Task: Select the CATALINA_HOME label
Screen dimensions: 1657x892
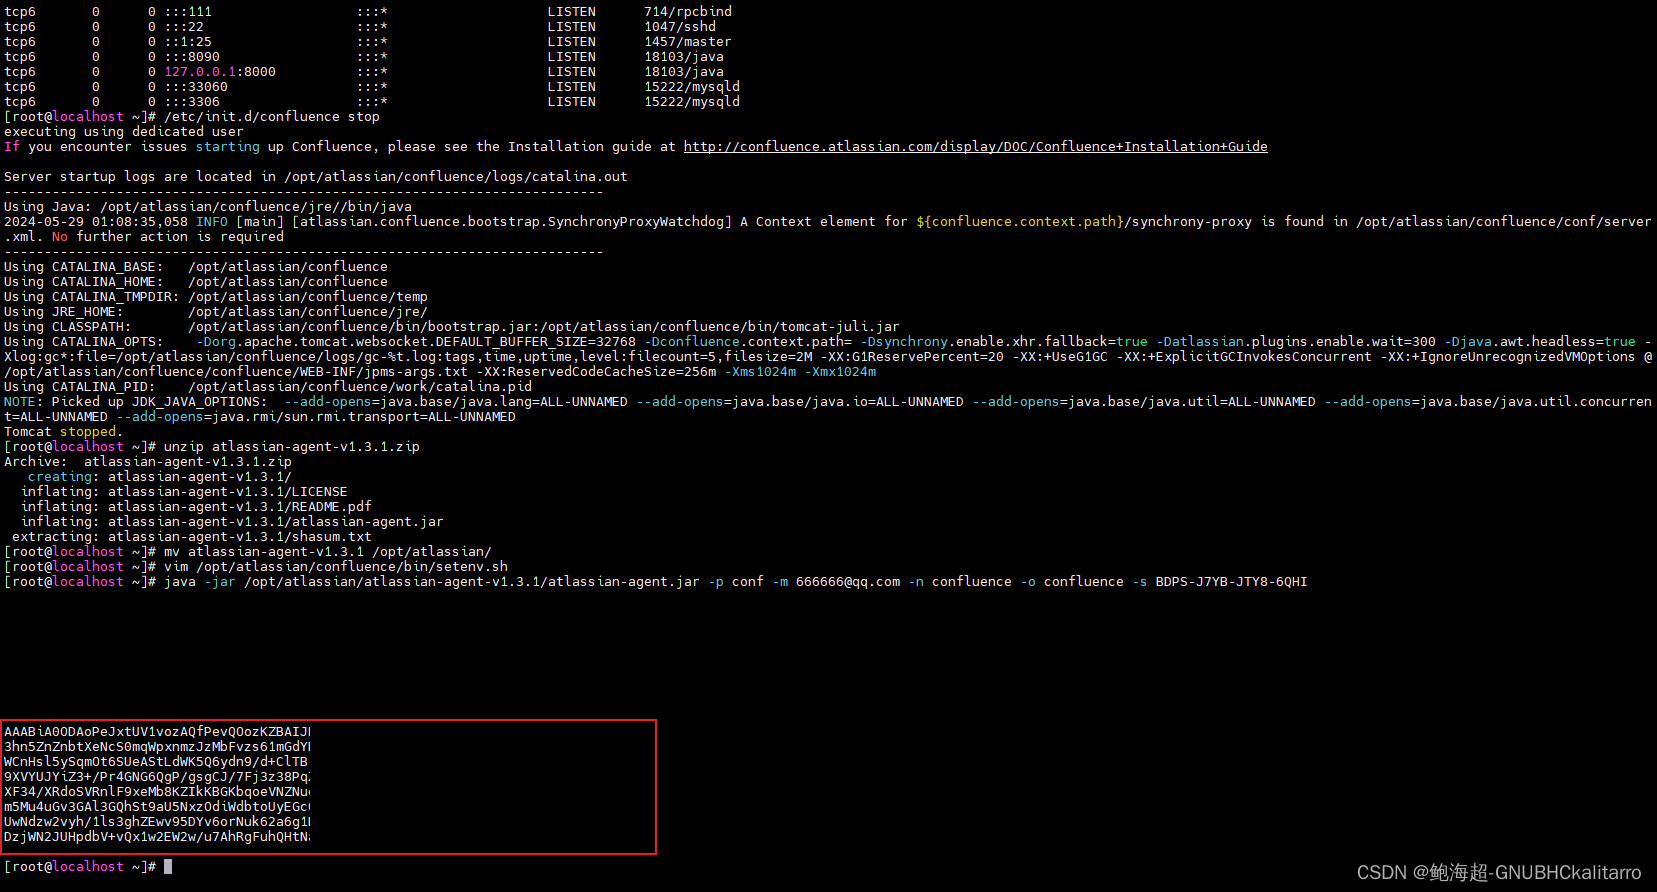Action: 104,282
